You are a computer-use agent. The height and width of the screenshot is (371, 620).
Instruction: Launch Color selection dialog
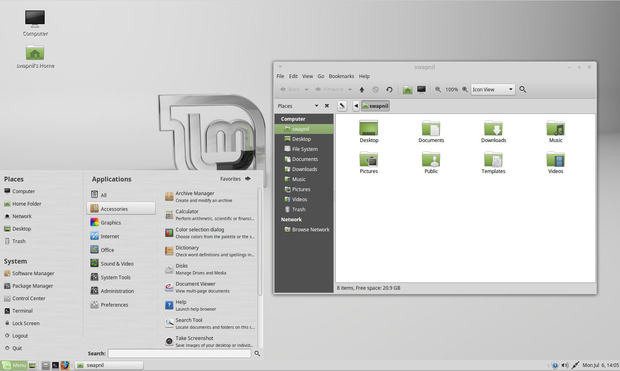210,233
